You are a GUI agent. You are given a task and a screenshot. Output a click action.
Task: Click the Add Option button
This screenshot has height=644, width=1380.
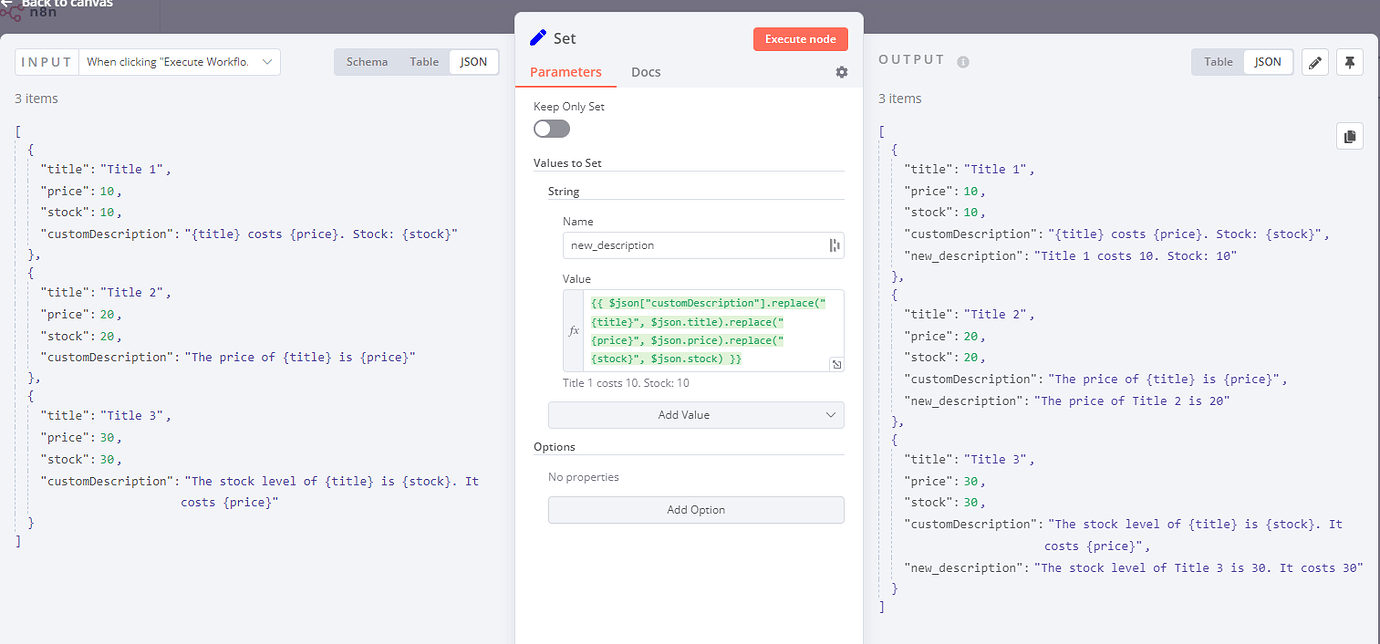696,509
